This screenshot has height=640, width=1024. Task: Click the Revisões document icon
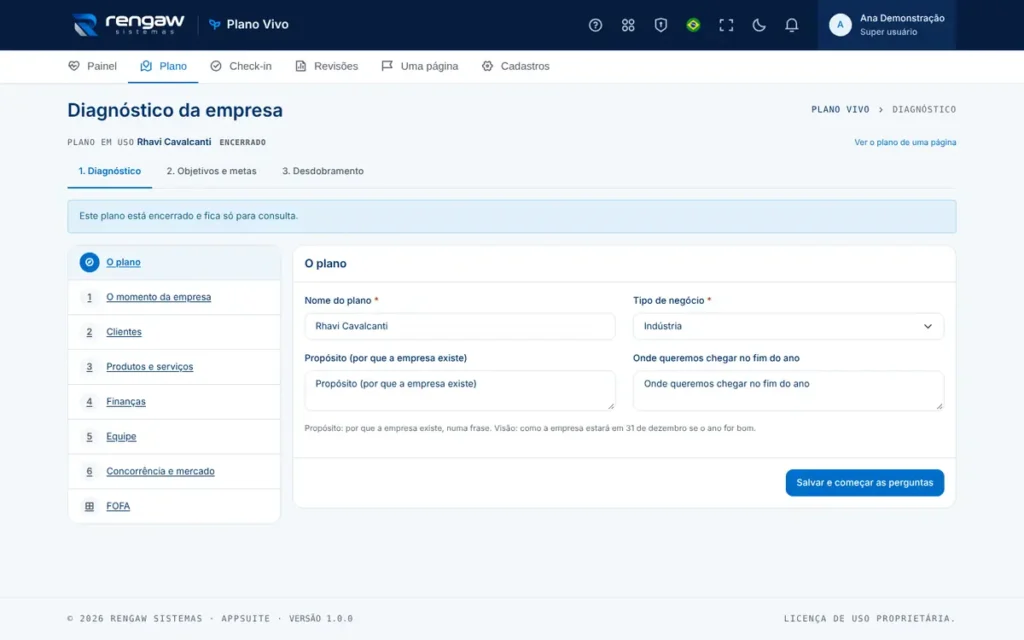pos(300,66)
